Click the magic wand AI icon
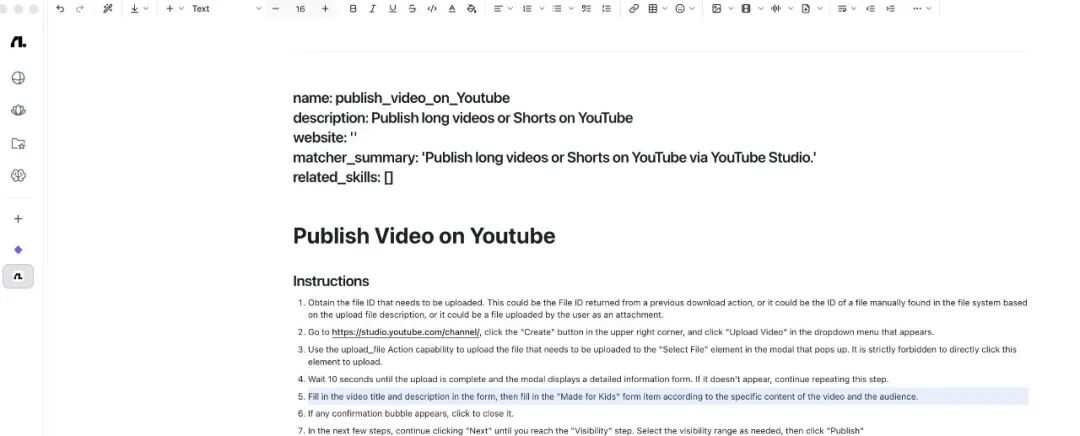Viewport: 1080px width, 436px height. 107,9
